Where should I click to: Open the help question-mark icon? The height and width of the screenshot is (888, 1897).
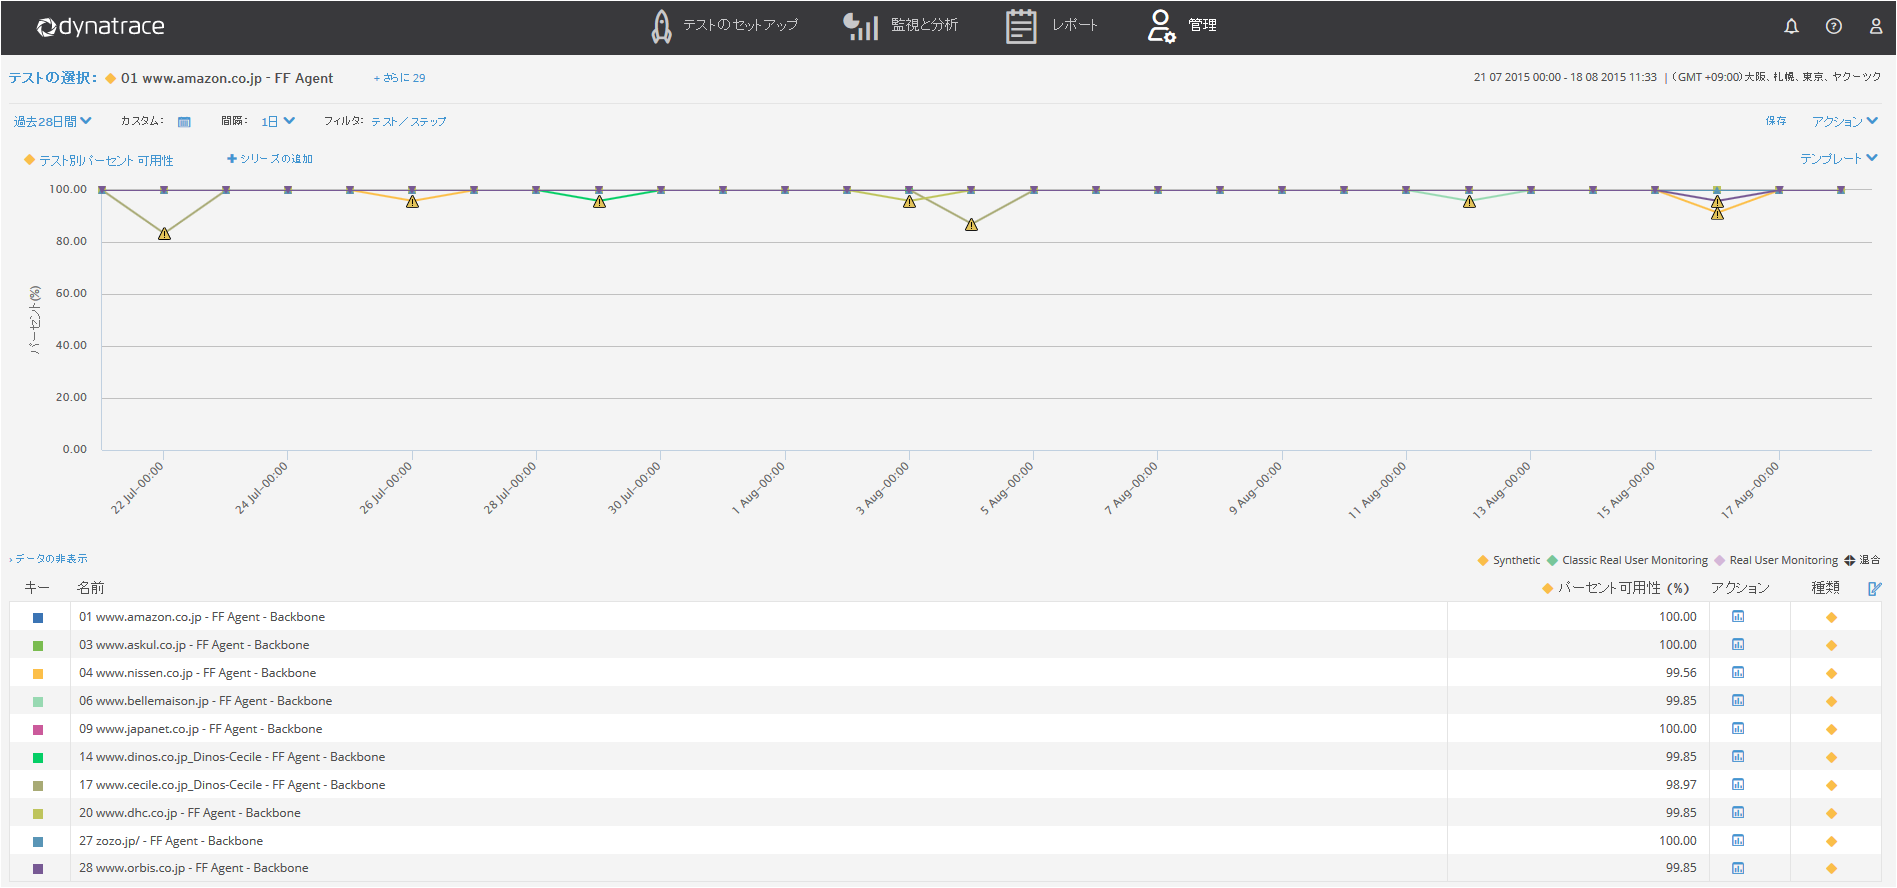[x=1833, y=26]
